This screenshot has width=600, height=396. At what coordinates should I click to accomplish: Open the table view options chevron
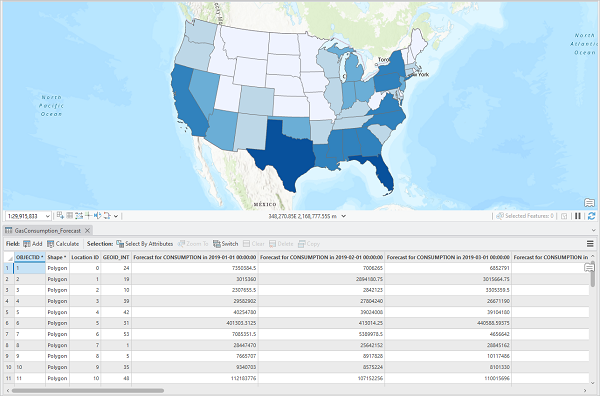593,230
